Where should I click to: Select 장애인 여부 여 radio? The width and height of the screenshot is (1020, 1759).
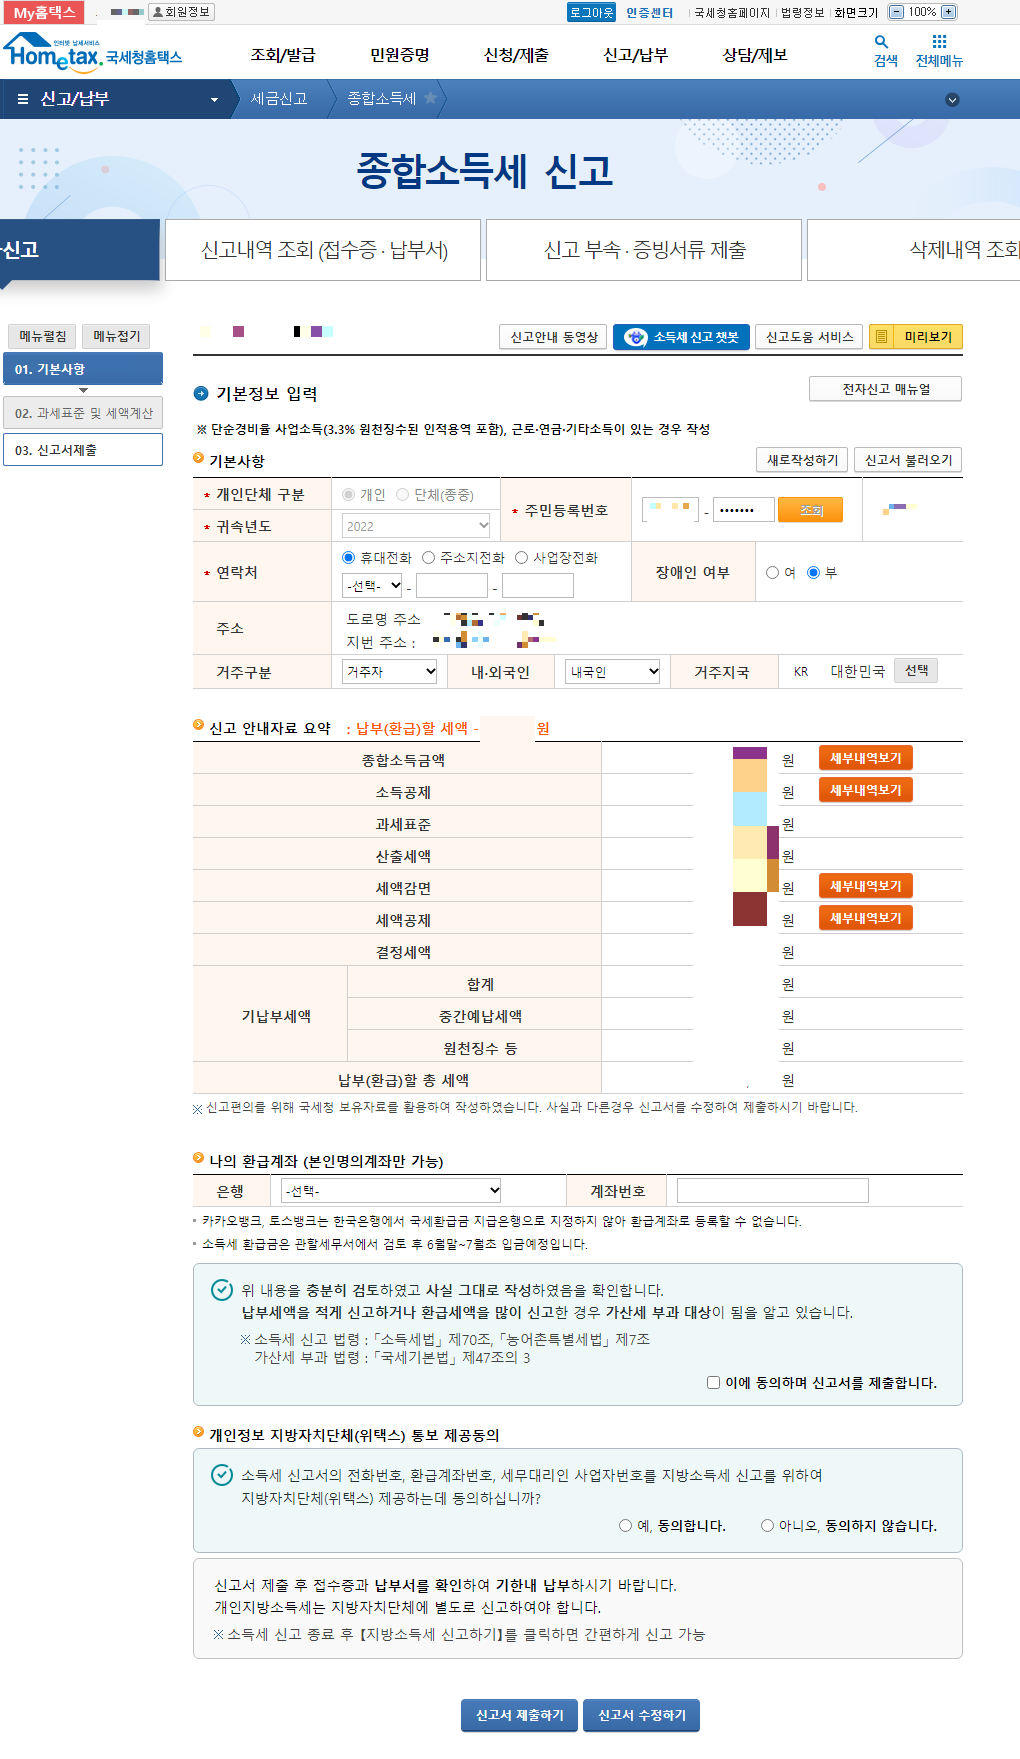772,573
